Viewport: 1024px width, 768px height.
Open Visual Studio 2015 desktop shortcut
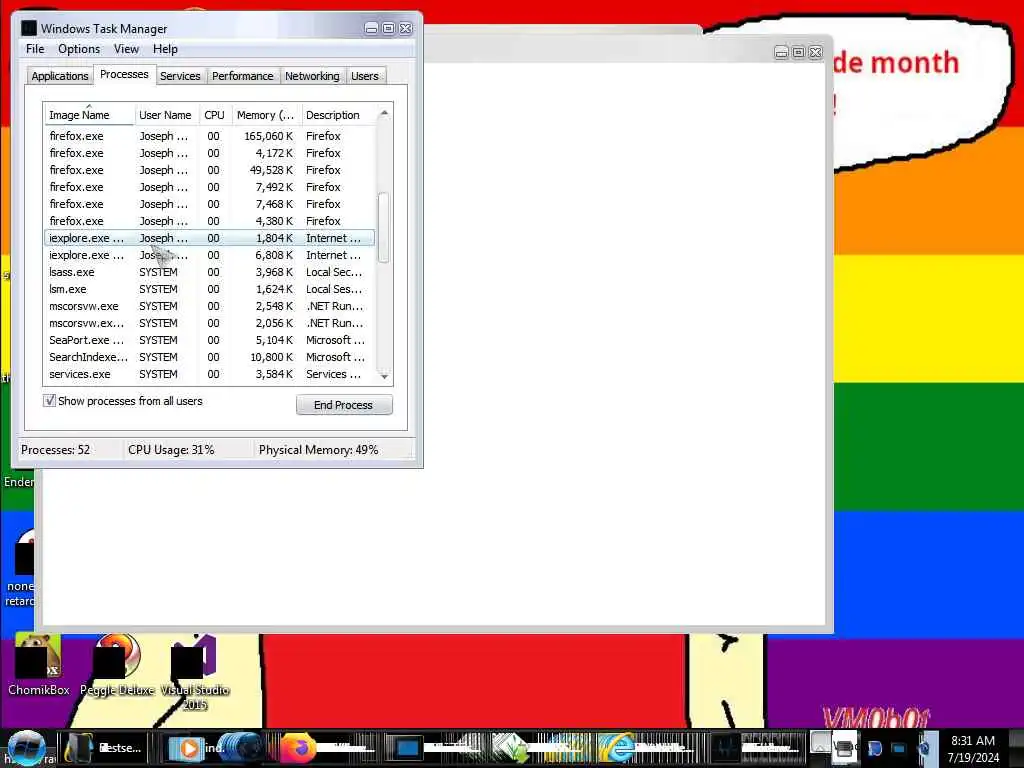pyautogui.click(x=195, y=673)
